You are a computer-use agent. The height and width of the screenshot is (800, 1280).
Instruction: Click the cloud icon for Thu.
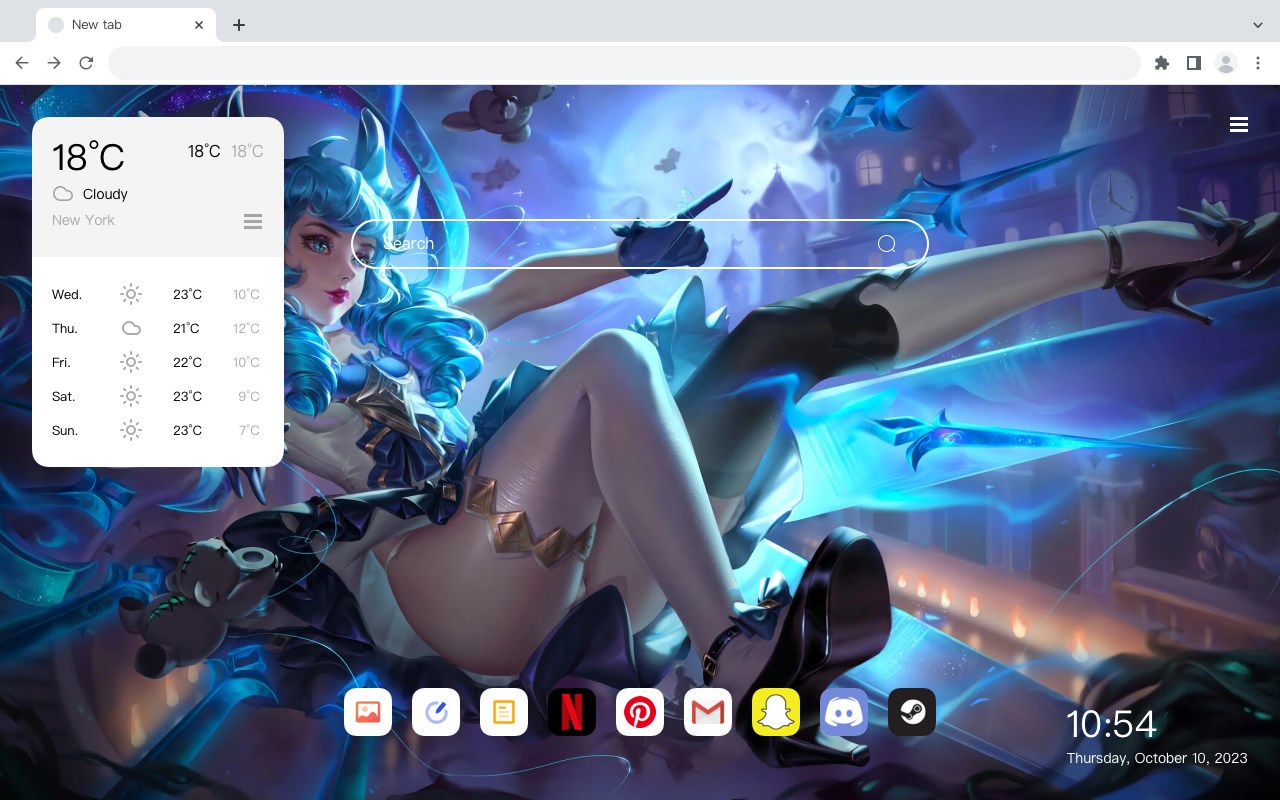131,328
